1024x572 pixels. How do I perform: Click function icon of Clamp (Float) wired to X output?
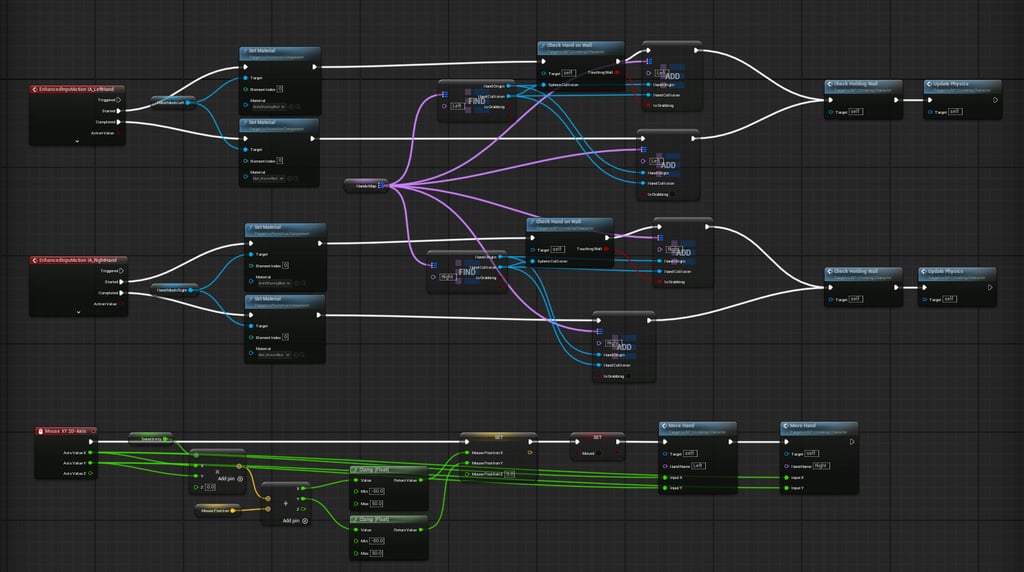point(355,469)
